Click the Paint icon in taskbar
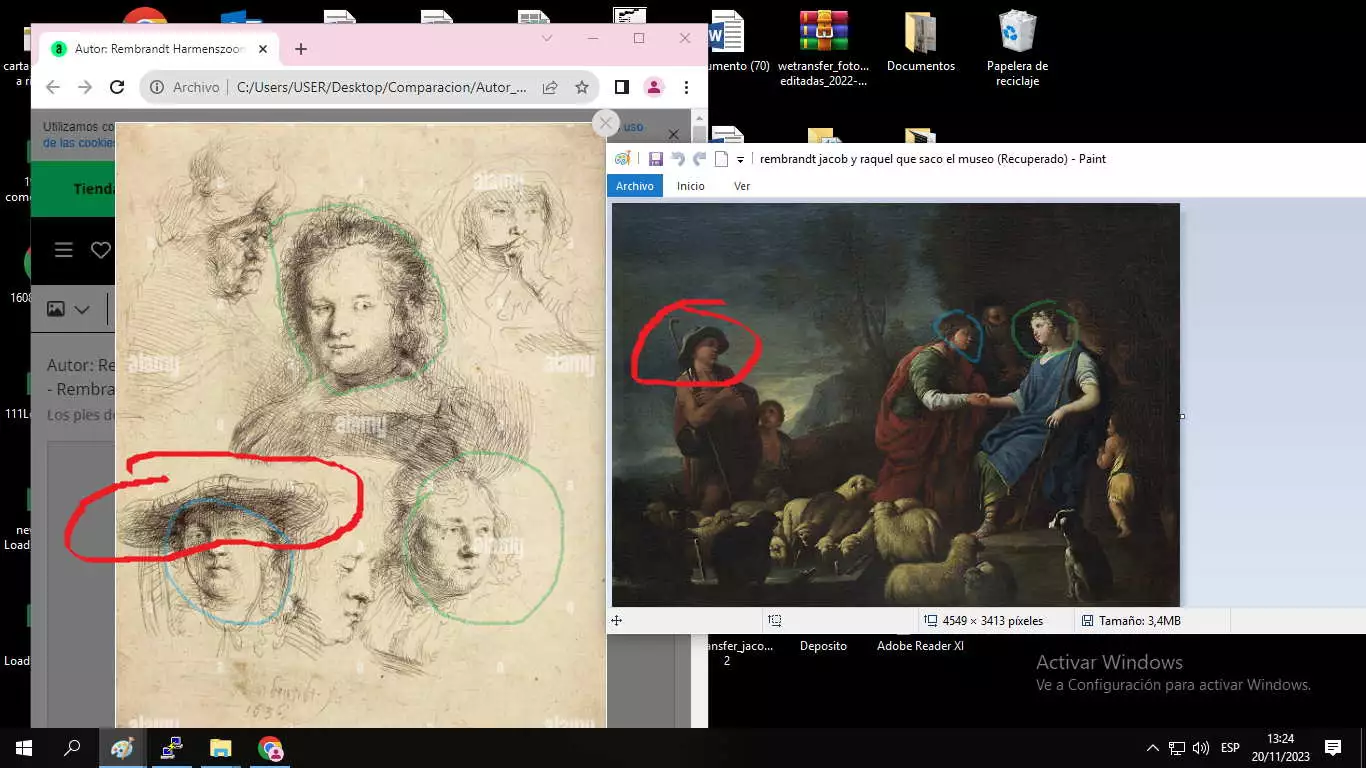 (122, 748)
